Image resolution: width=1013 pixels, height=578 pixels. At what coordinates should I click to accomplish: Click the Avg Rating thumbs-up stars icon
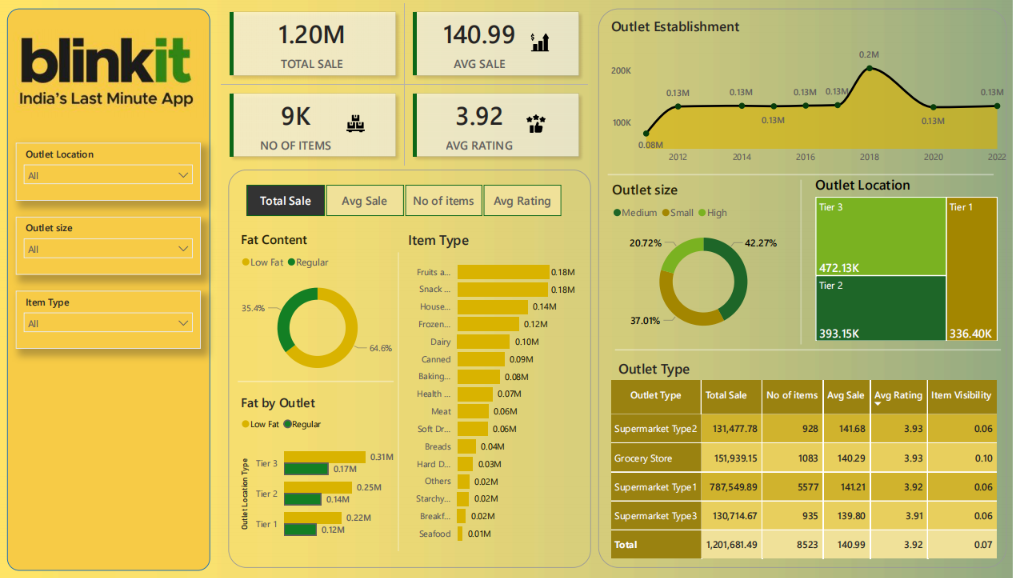536,123
